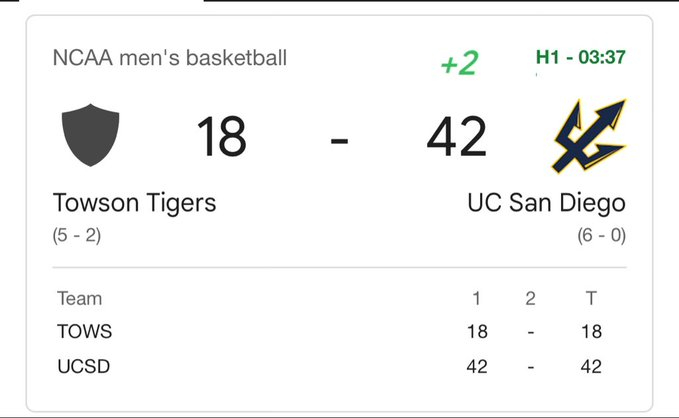Click the Towson record (5 - 2)

point(77,237)
